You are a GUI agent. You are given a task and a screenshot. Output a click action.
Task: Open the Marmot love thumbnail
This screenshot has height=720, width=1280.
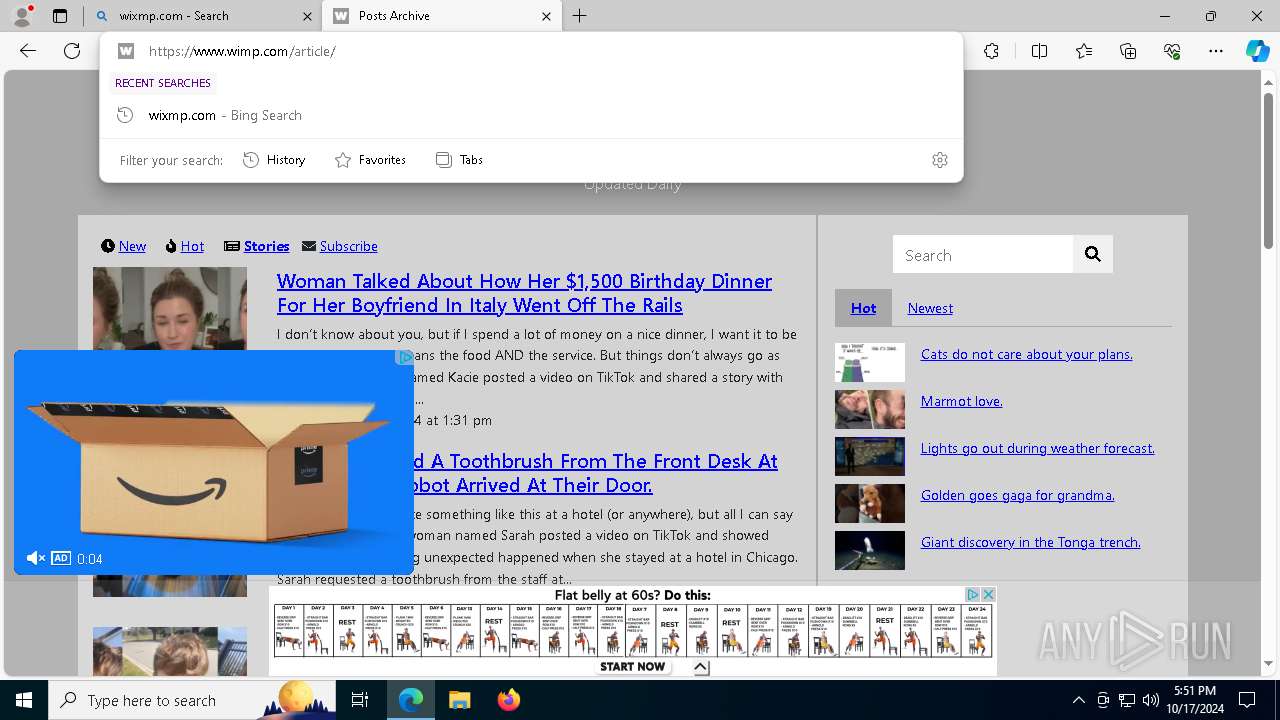870,410
